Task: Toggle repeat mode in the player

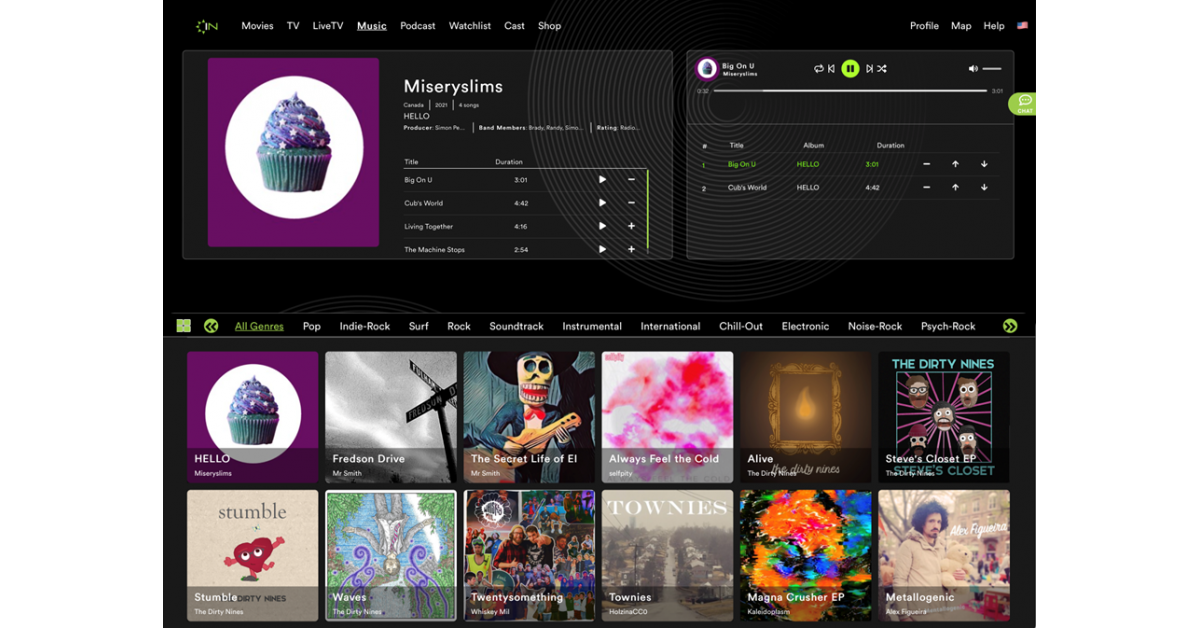Action: (818, 69)
